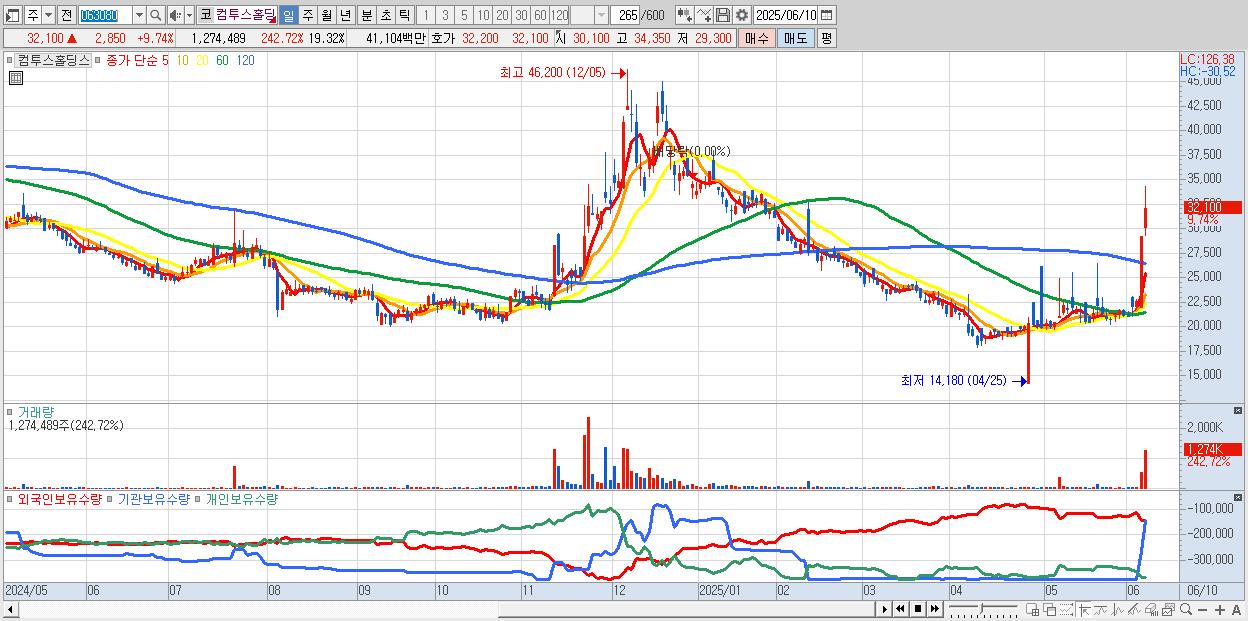
Task: Click the candlestick line icon at bottom
Action: click(1118, 610)
